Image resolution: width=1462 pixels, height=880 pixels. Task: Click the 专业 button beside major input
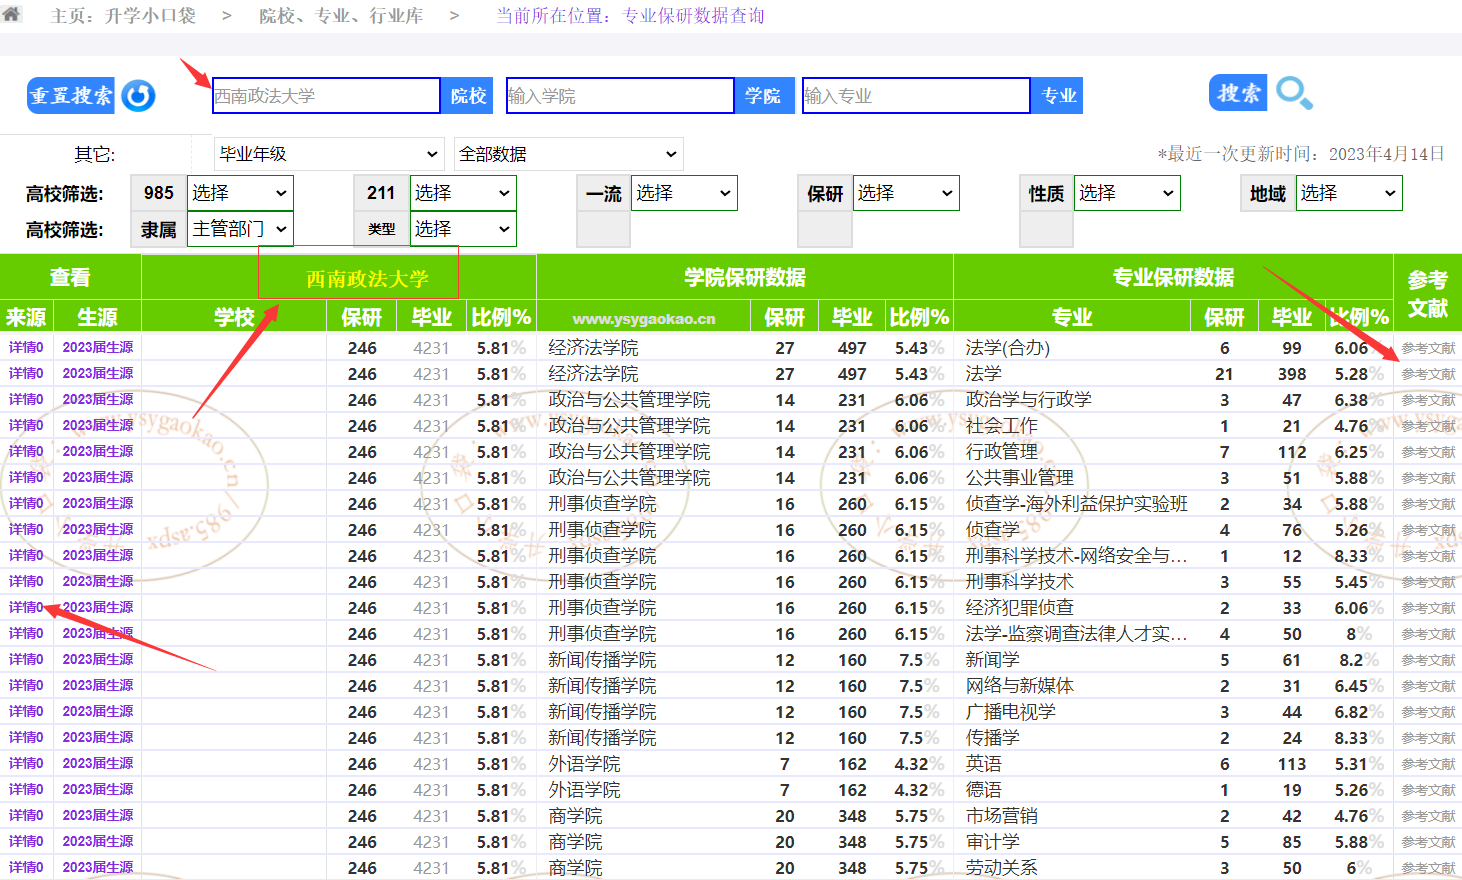pos(1058,96)
